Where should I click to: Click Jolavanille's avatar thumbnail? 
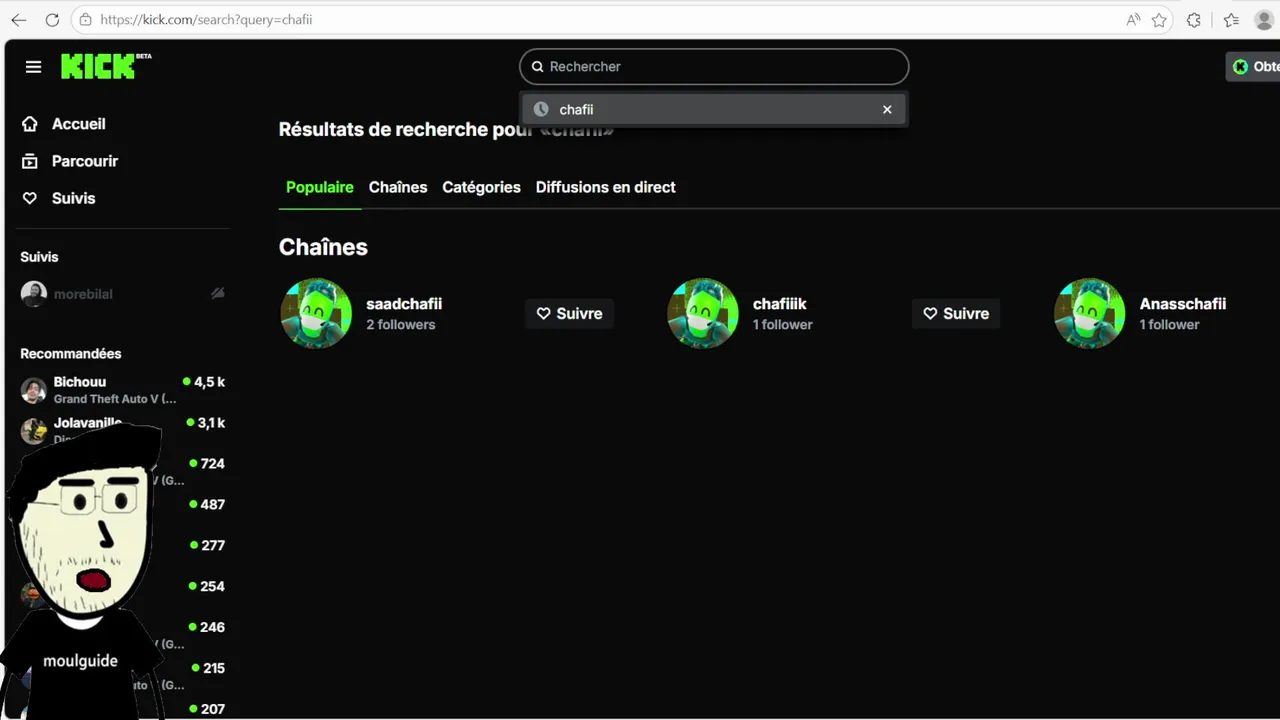(x=34, y=430)
